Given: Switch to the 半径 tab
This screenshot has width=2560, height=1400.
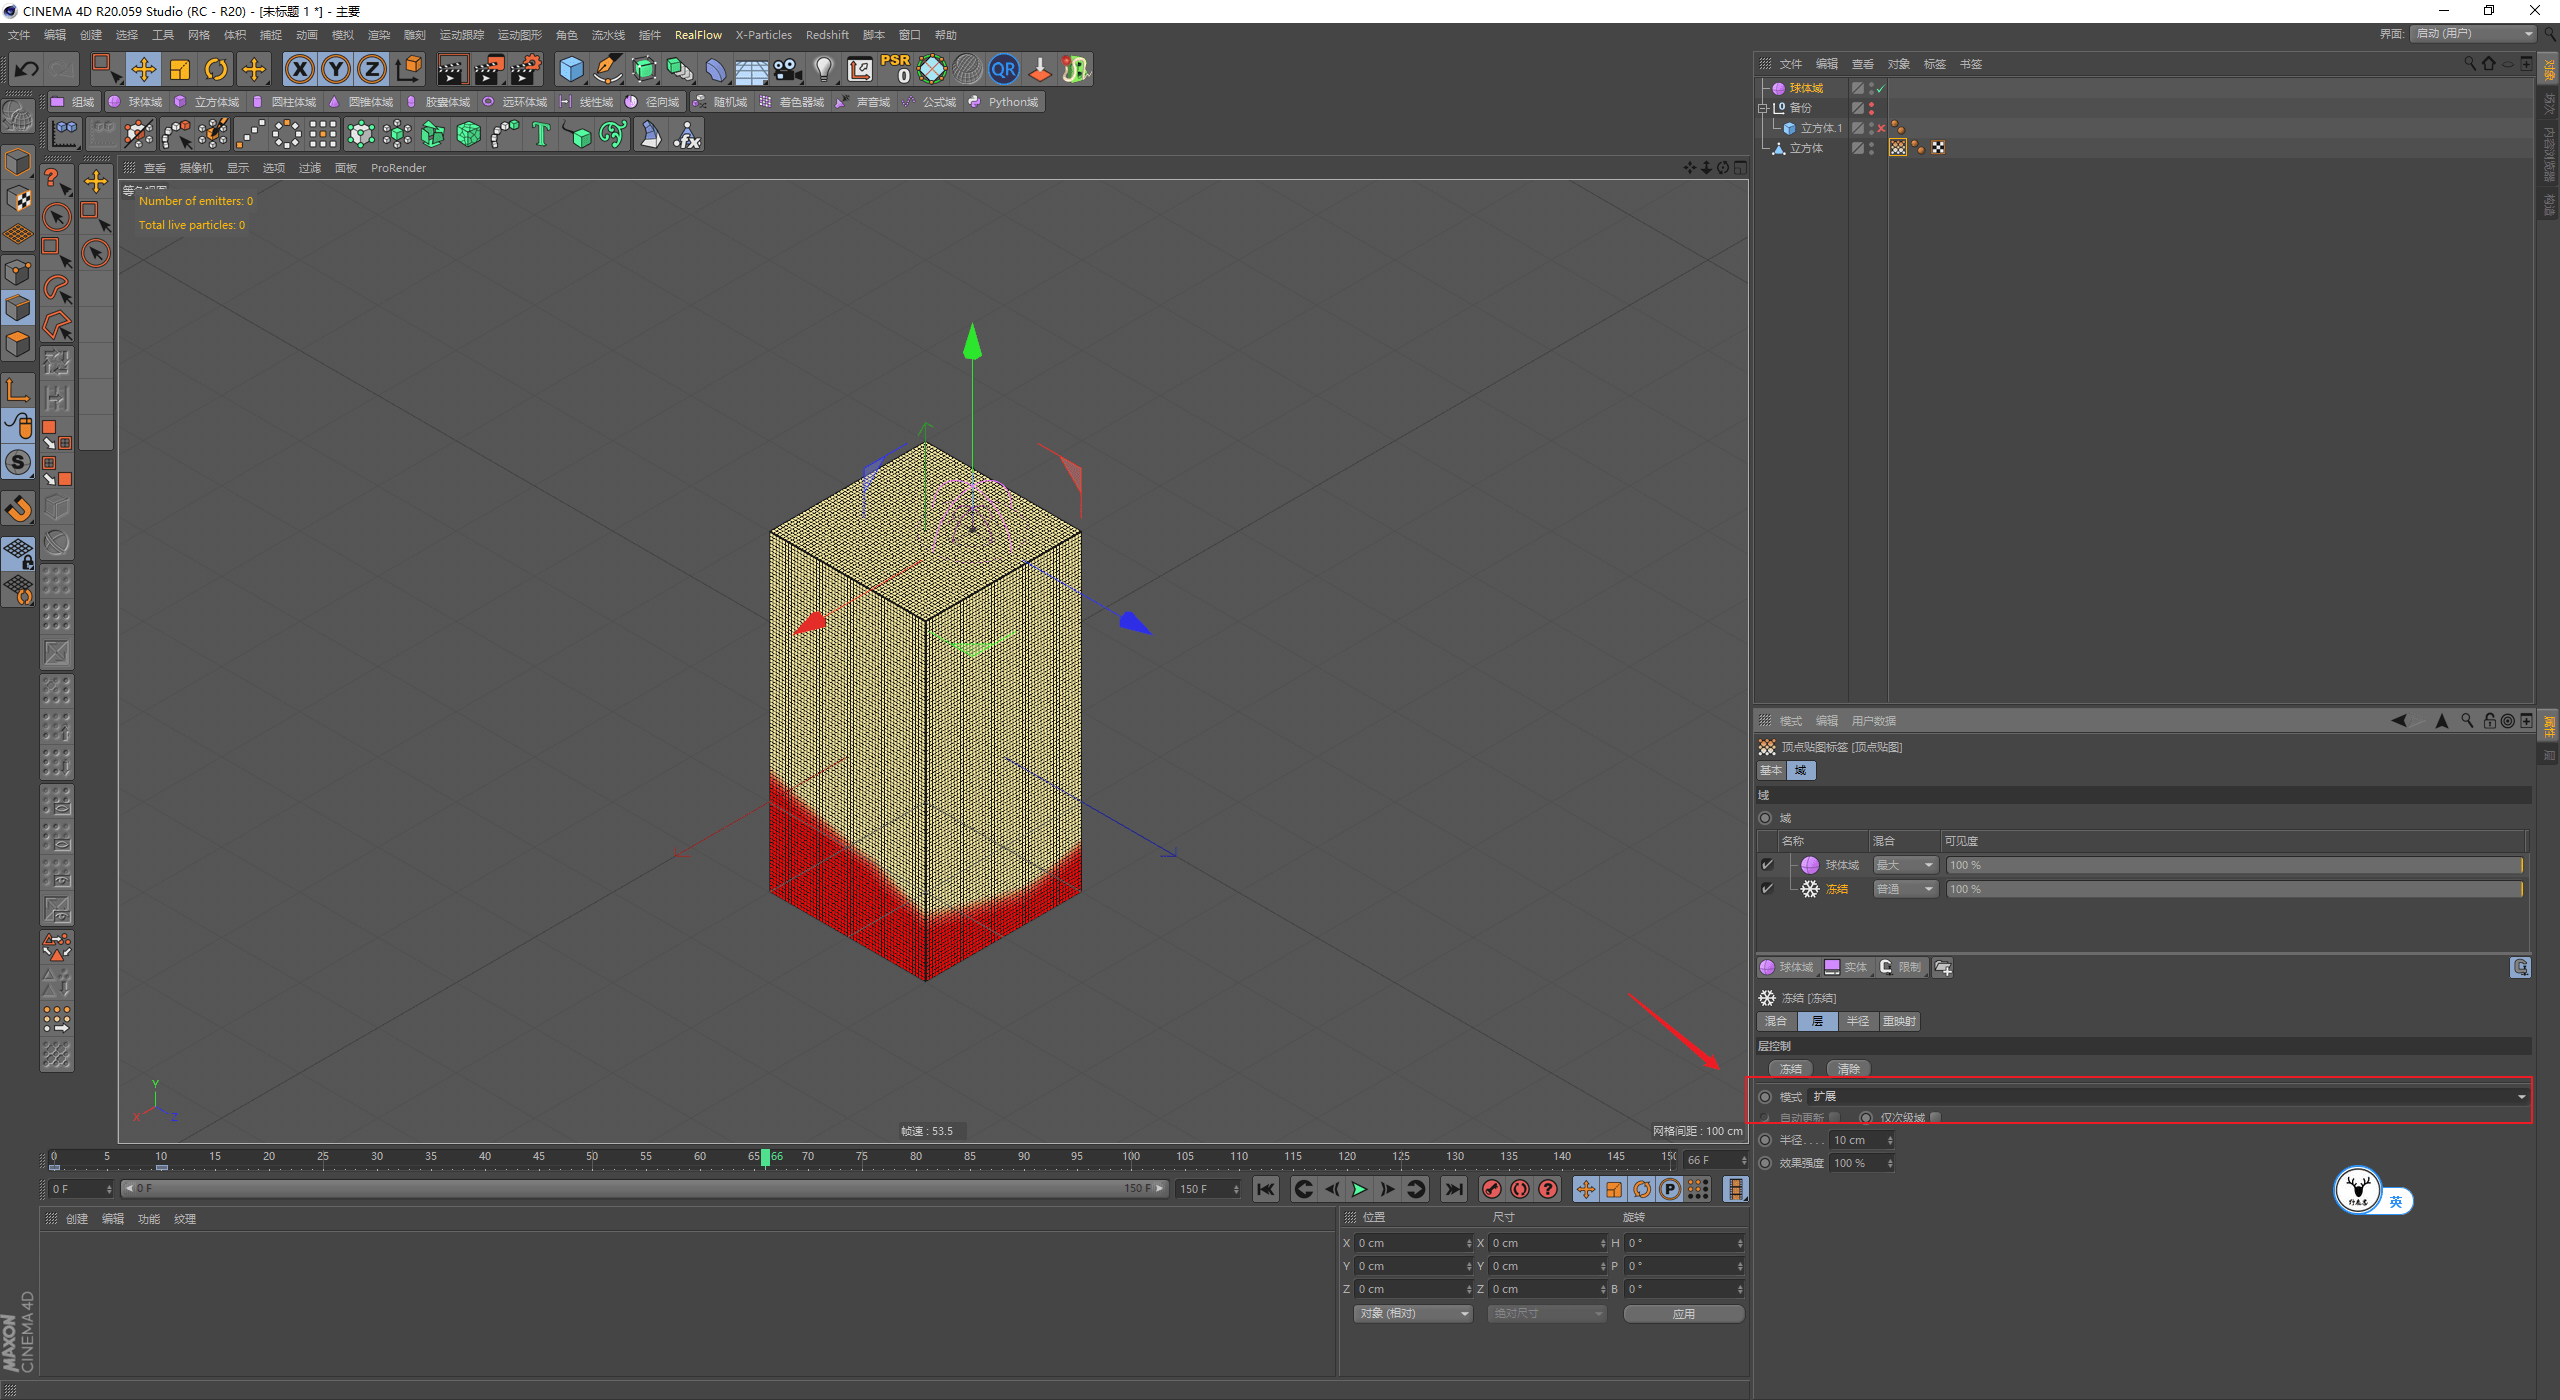Looking at the screenshot, I should [x=1857, y=1021].
